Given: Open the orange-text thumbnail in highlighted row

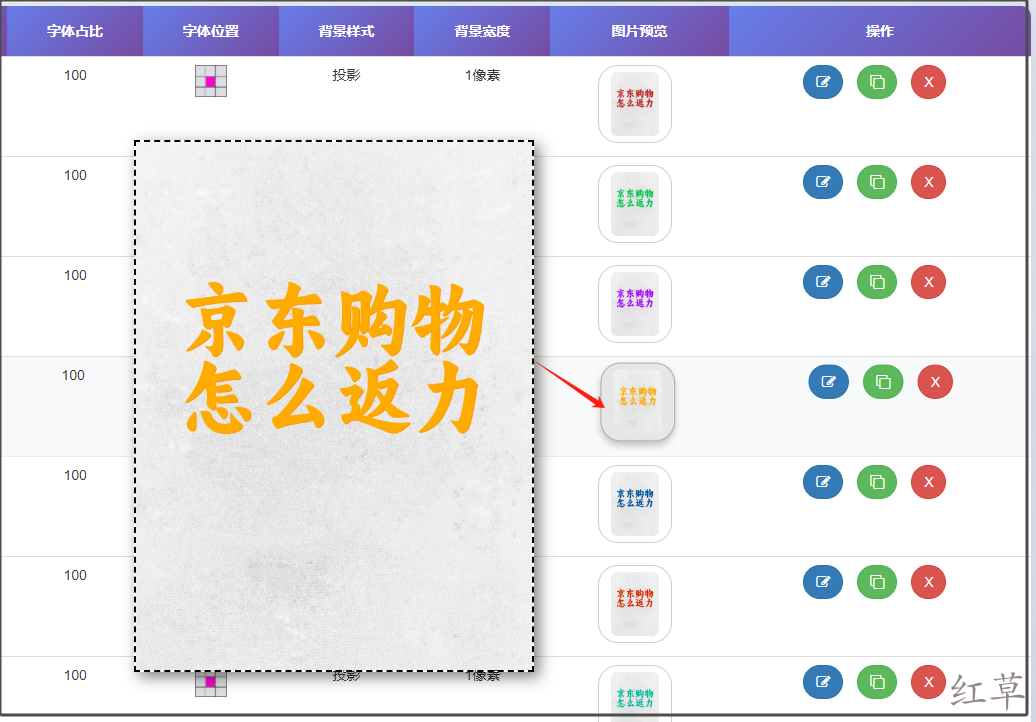Looking at the screenshot, I should (x=638, y=402).
